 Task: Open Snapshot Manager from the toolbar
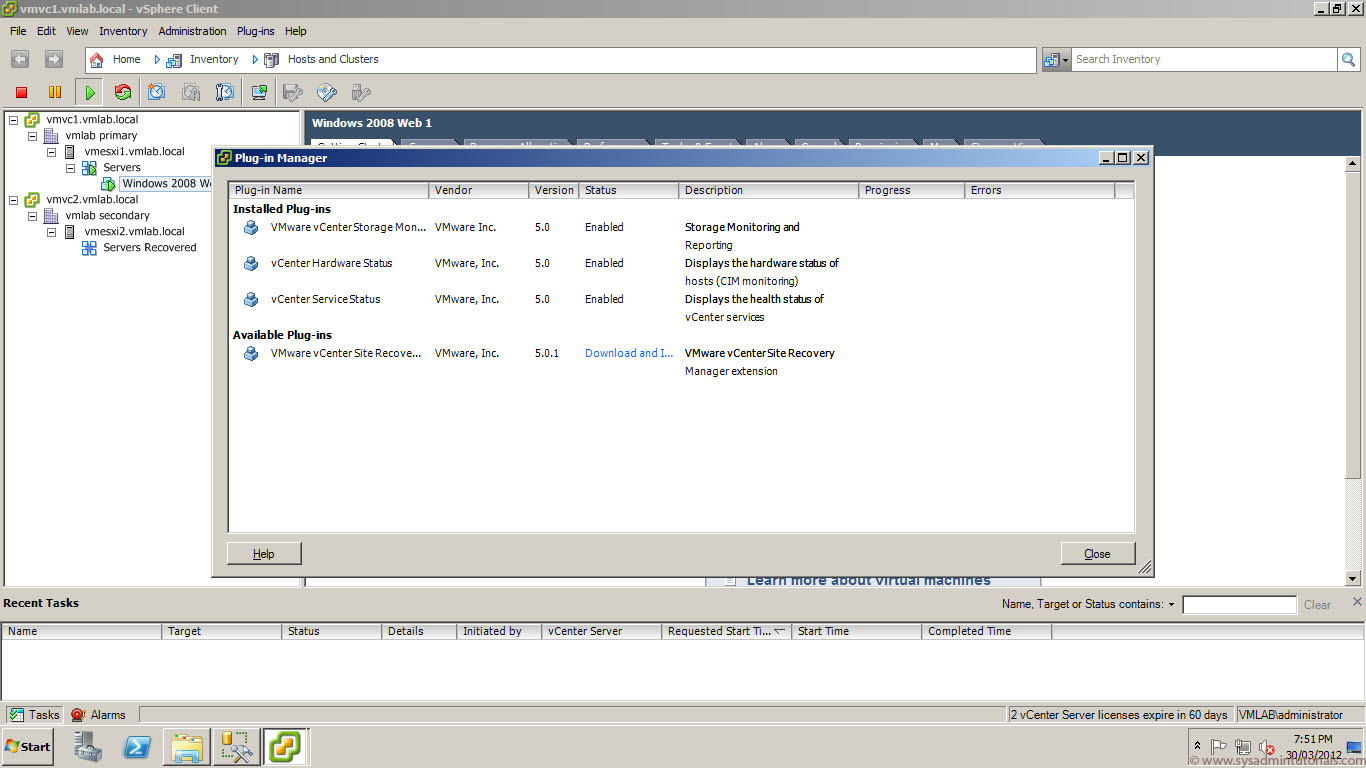(x=225, y=92)
